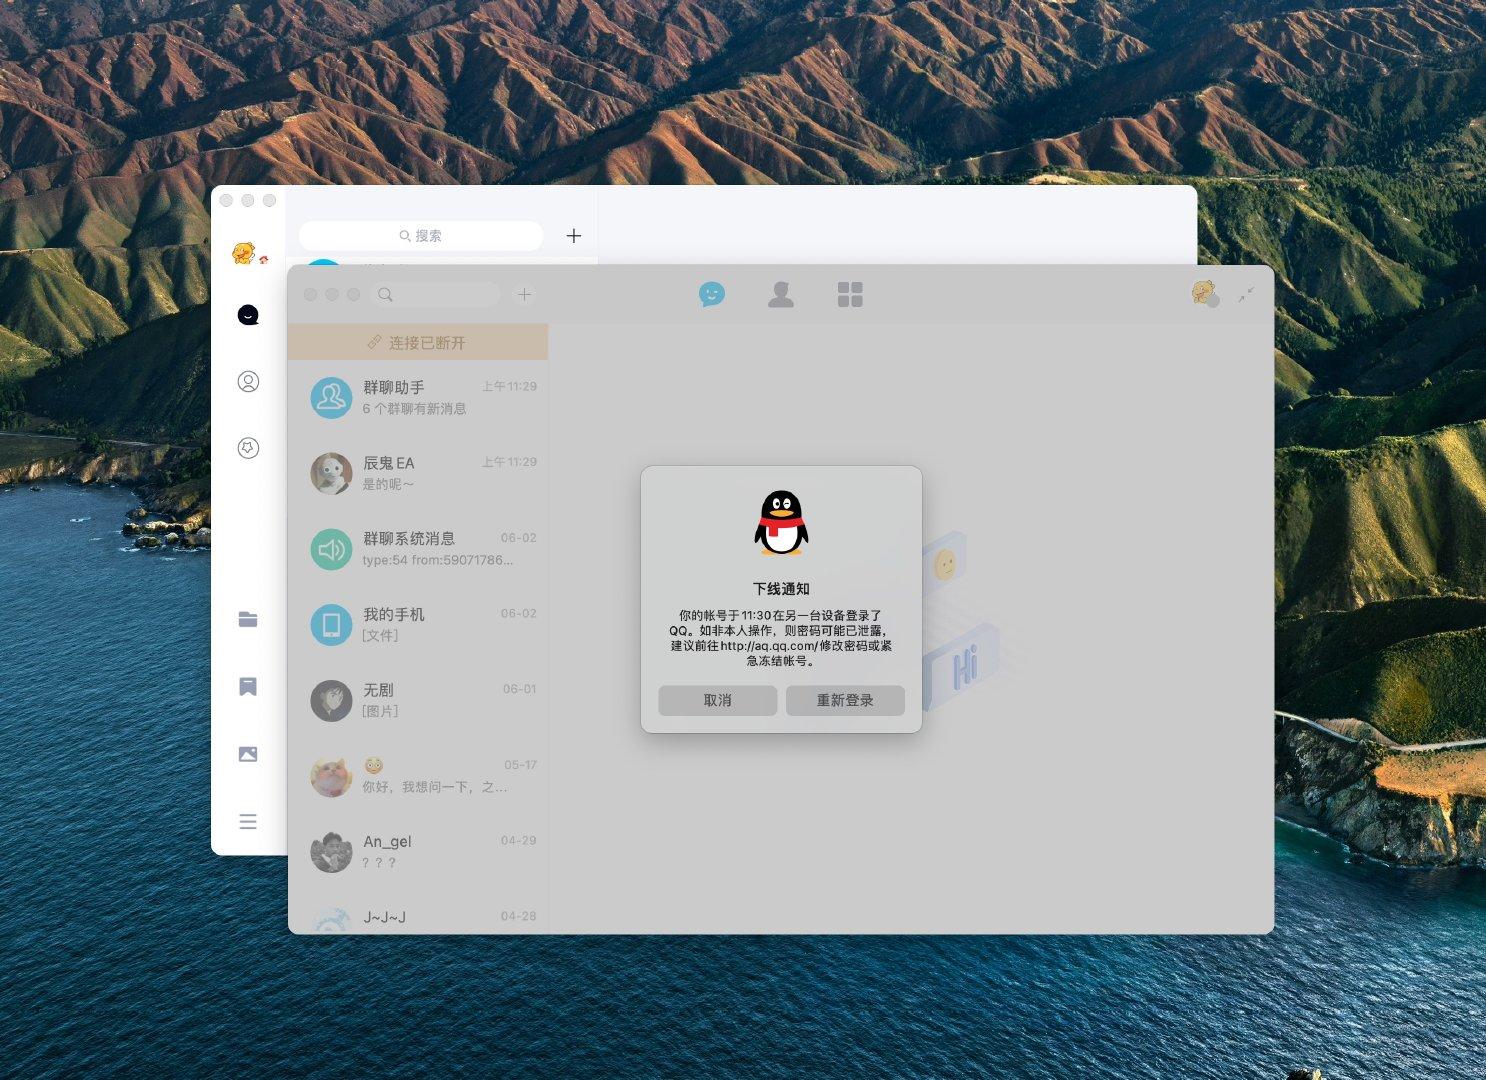Switch to the blue chat messages tab icon
Image resolution: width=1486 pixels, height=1080 pixels.
click(x=711, y=293)
